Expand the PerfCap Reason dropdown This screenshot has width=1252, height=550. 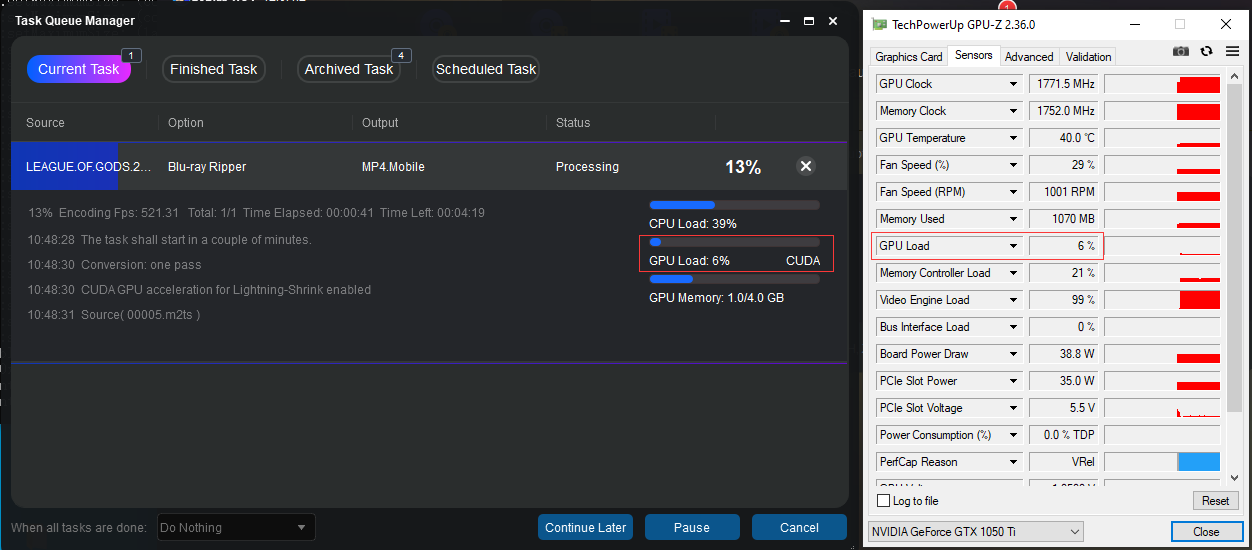coord(1013,462)
